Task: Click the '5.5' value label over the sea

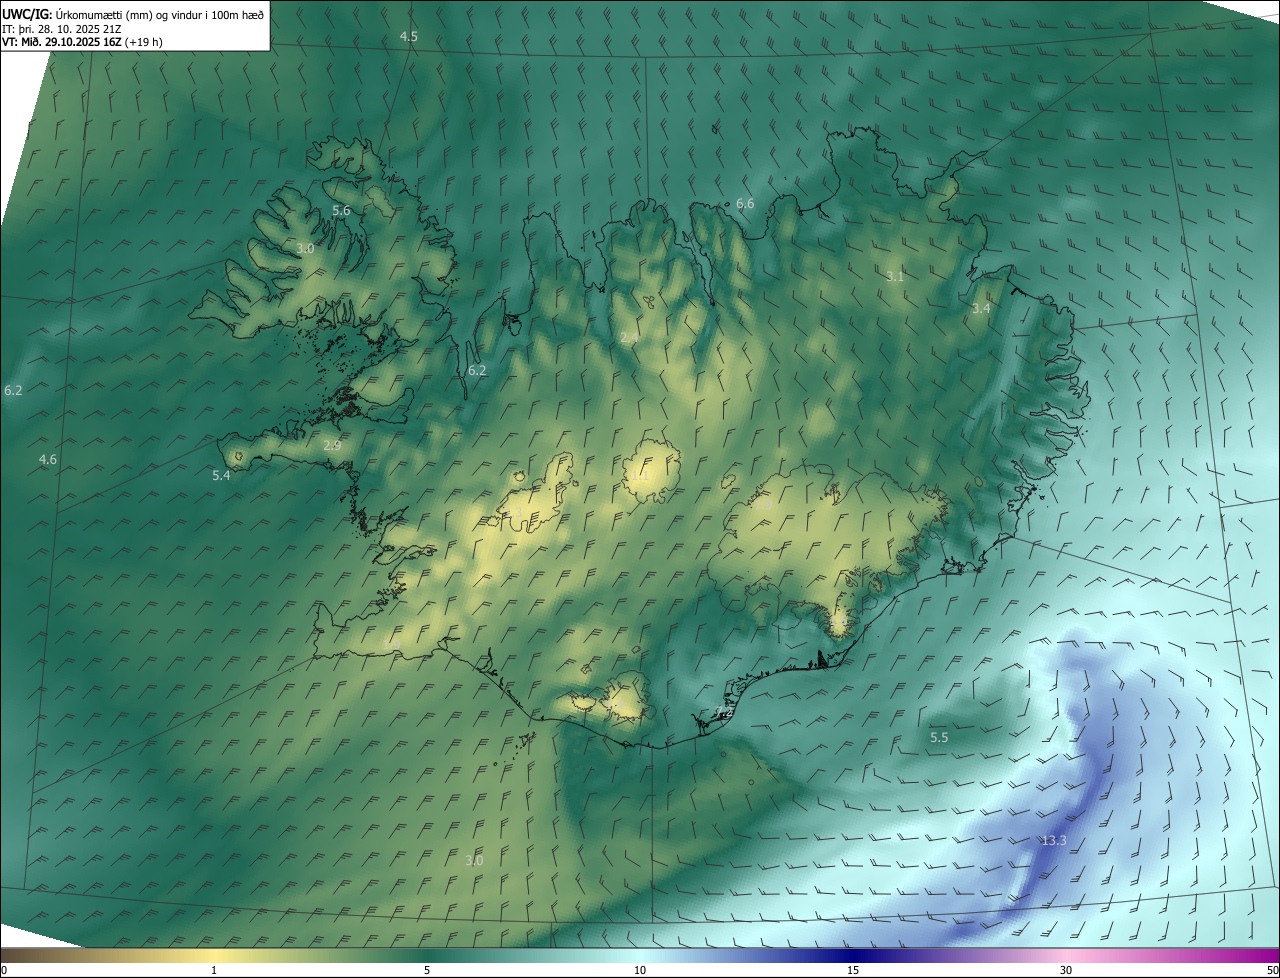Action: tap(939, 737)
